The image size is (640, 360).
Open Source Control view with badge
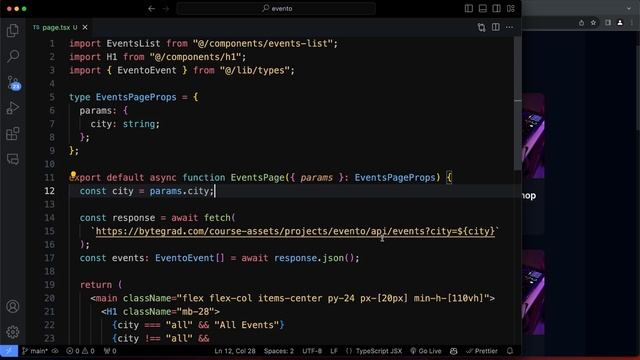click(13, 82)
